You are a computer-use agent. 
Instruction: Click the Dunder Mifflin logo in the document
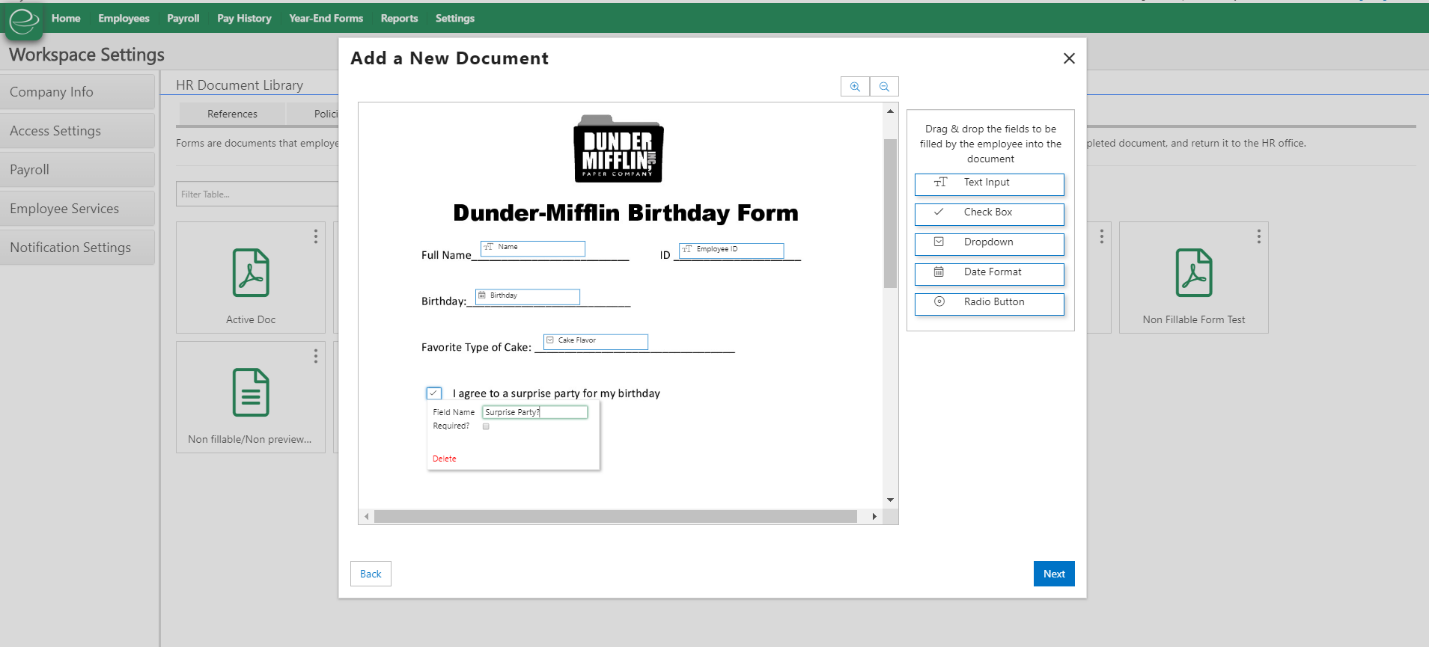pyautogui.click(x=619, y=149)
